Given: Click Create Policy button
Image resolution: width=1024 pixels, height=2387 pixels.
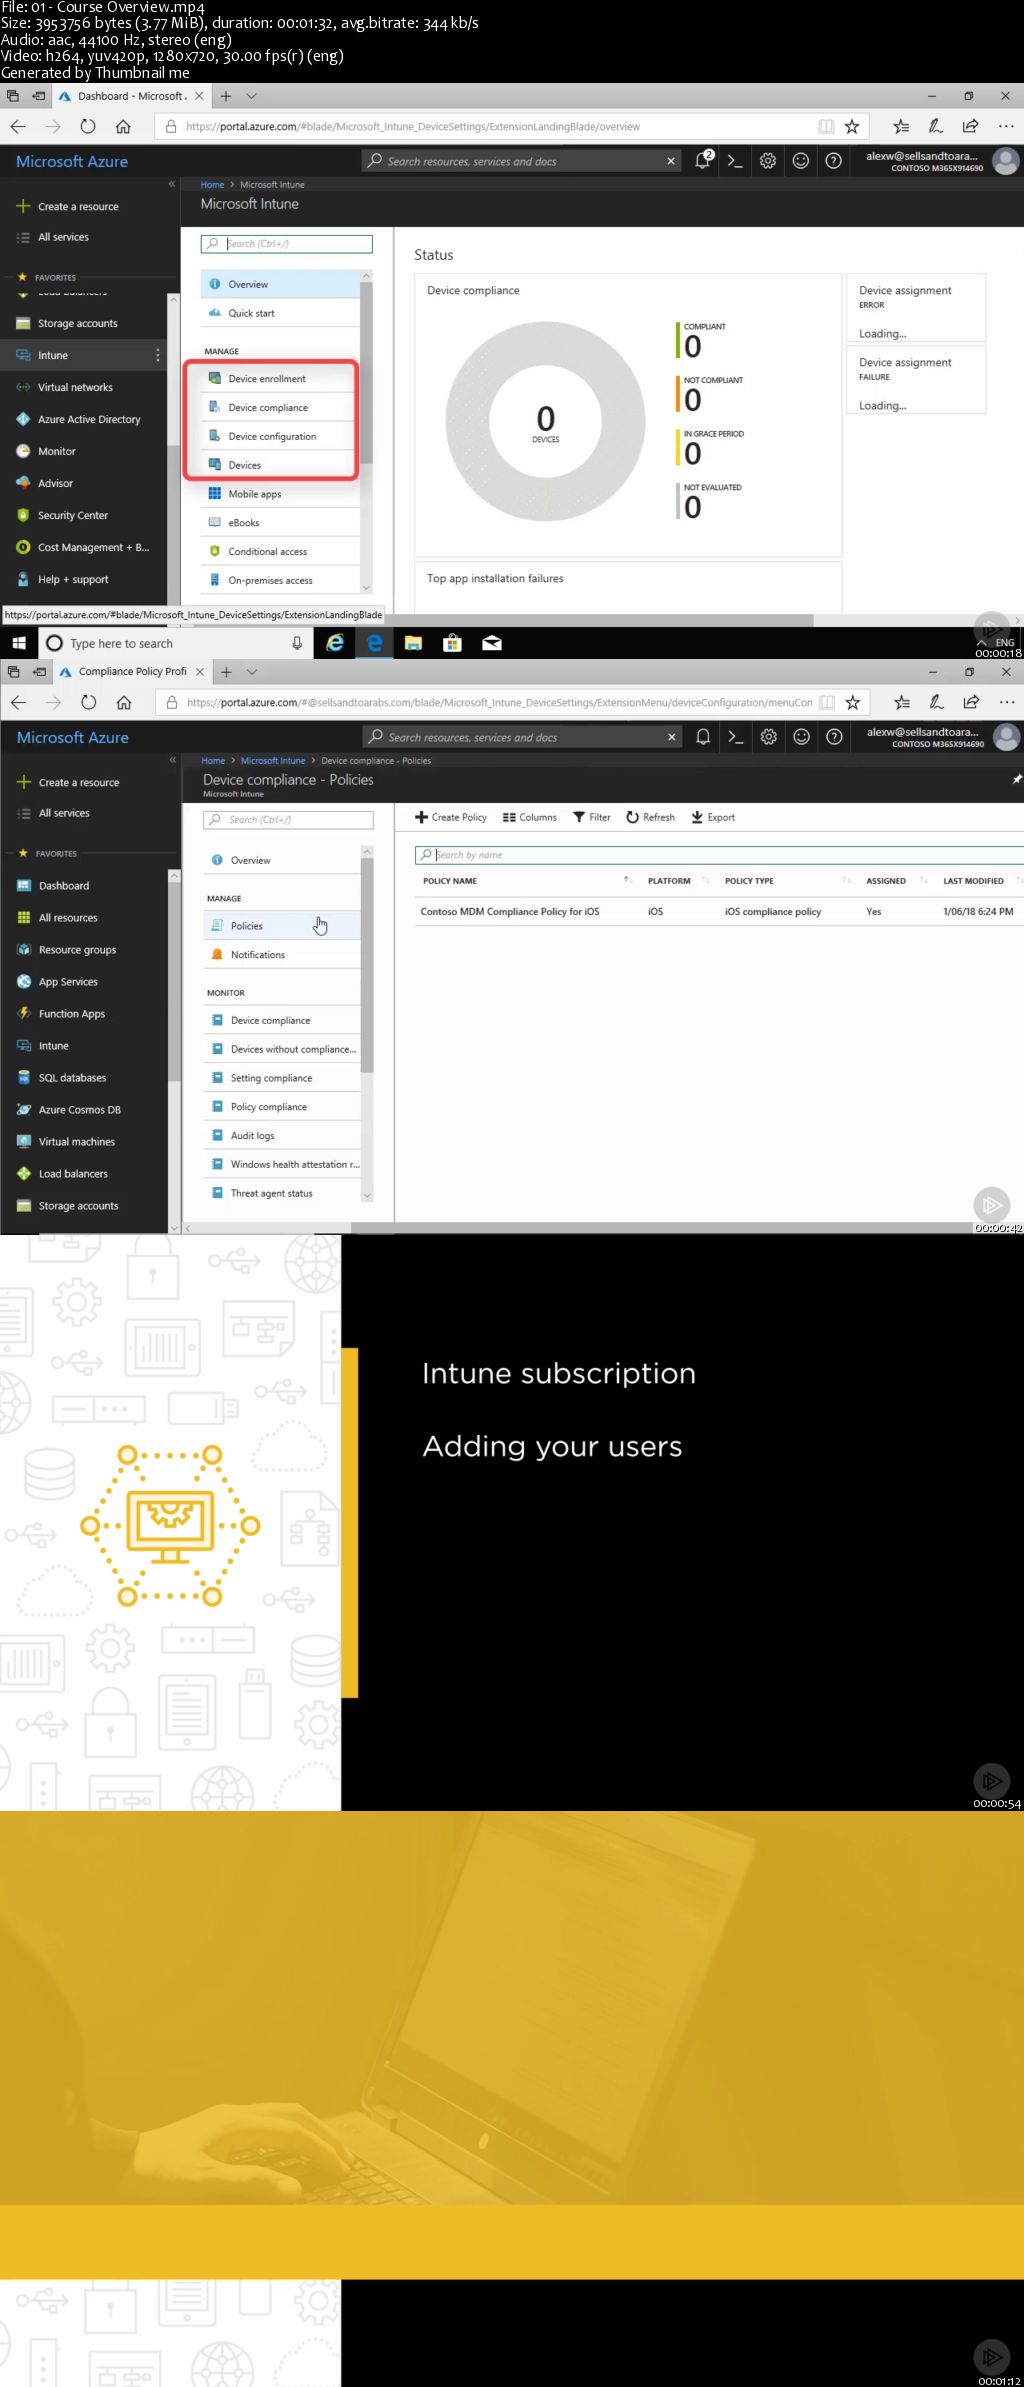Looking at the screenshot, I should [451, 818].
